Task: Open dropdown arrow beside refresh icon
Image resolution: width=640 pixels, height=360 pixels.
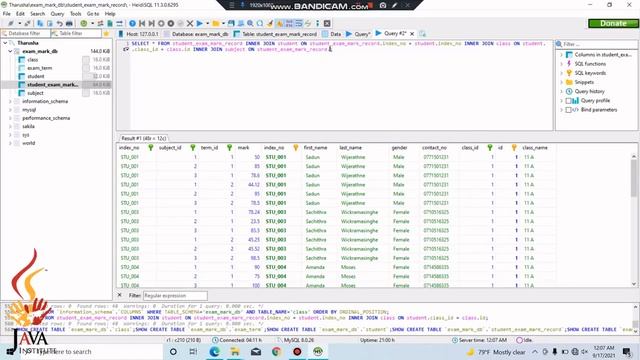Action: pos(92,24)
